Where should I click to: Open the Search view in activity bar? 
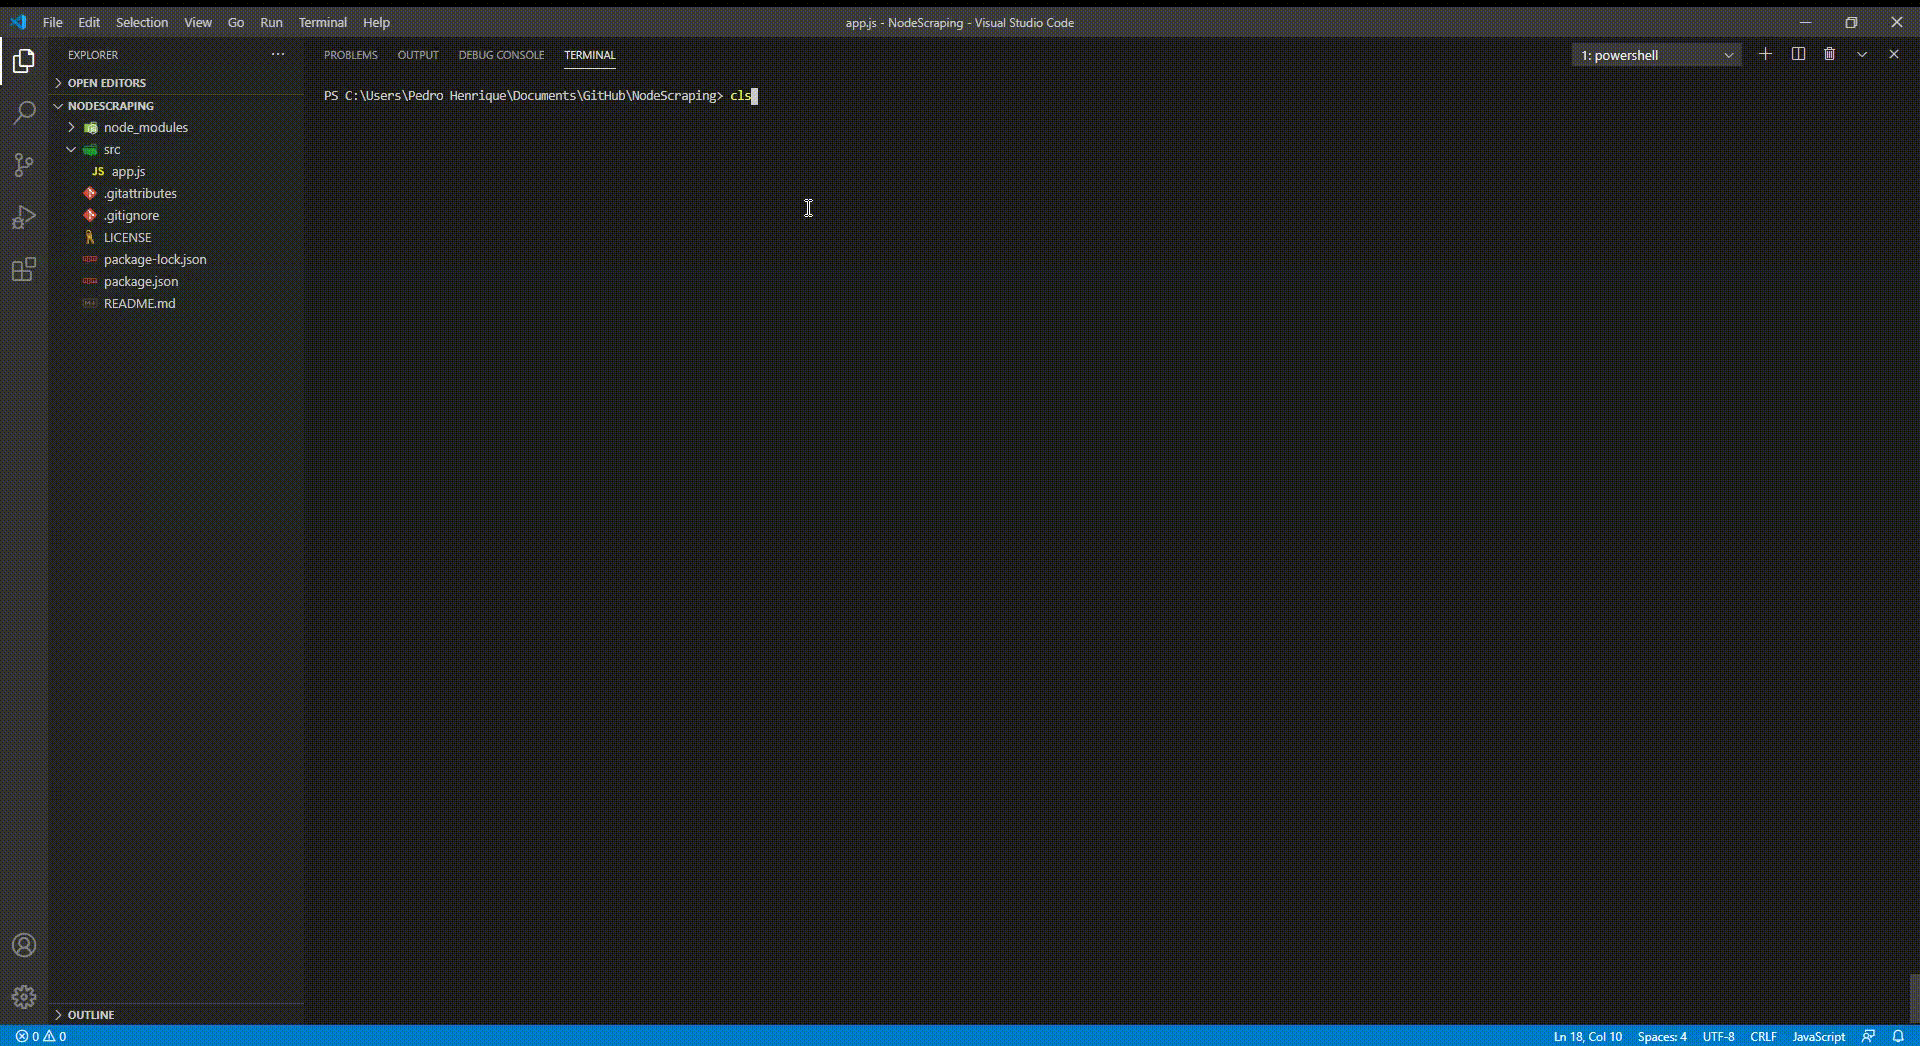pos(24,113)
